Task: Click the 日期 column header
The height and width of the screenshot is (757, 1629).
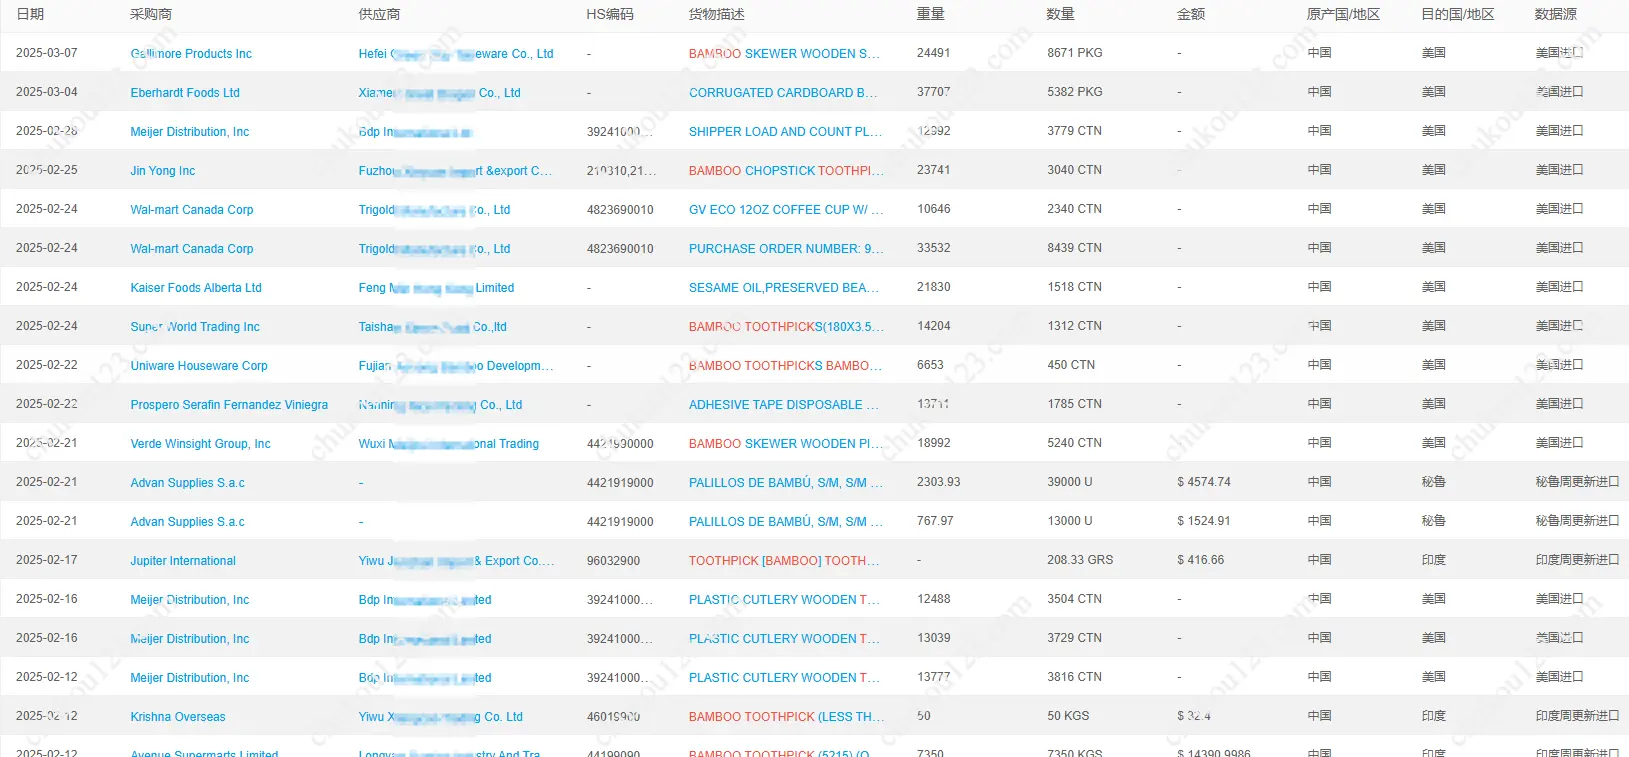Action: pos(30,14)
